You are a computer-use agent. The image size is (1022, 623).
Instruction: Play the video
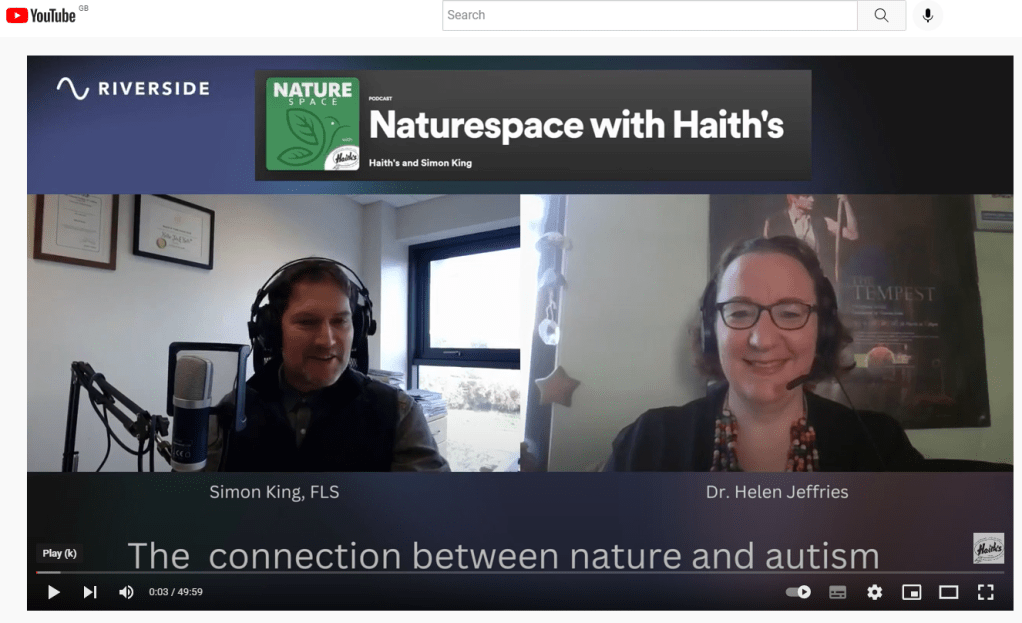click(x=54, y=592)
